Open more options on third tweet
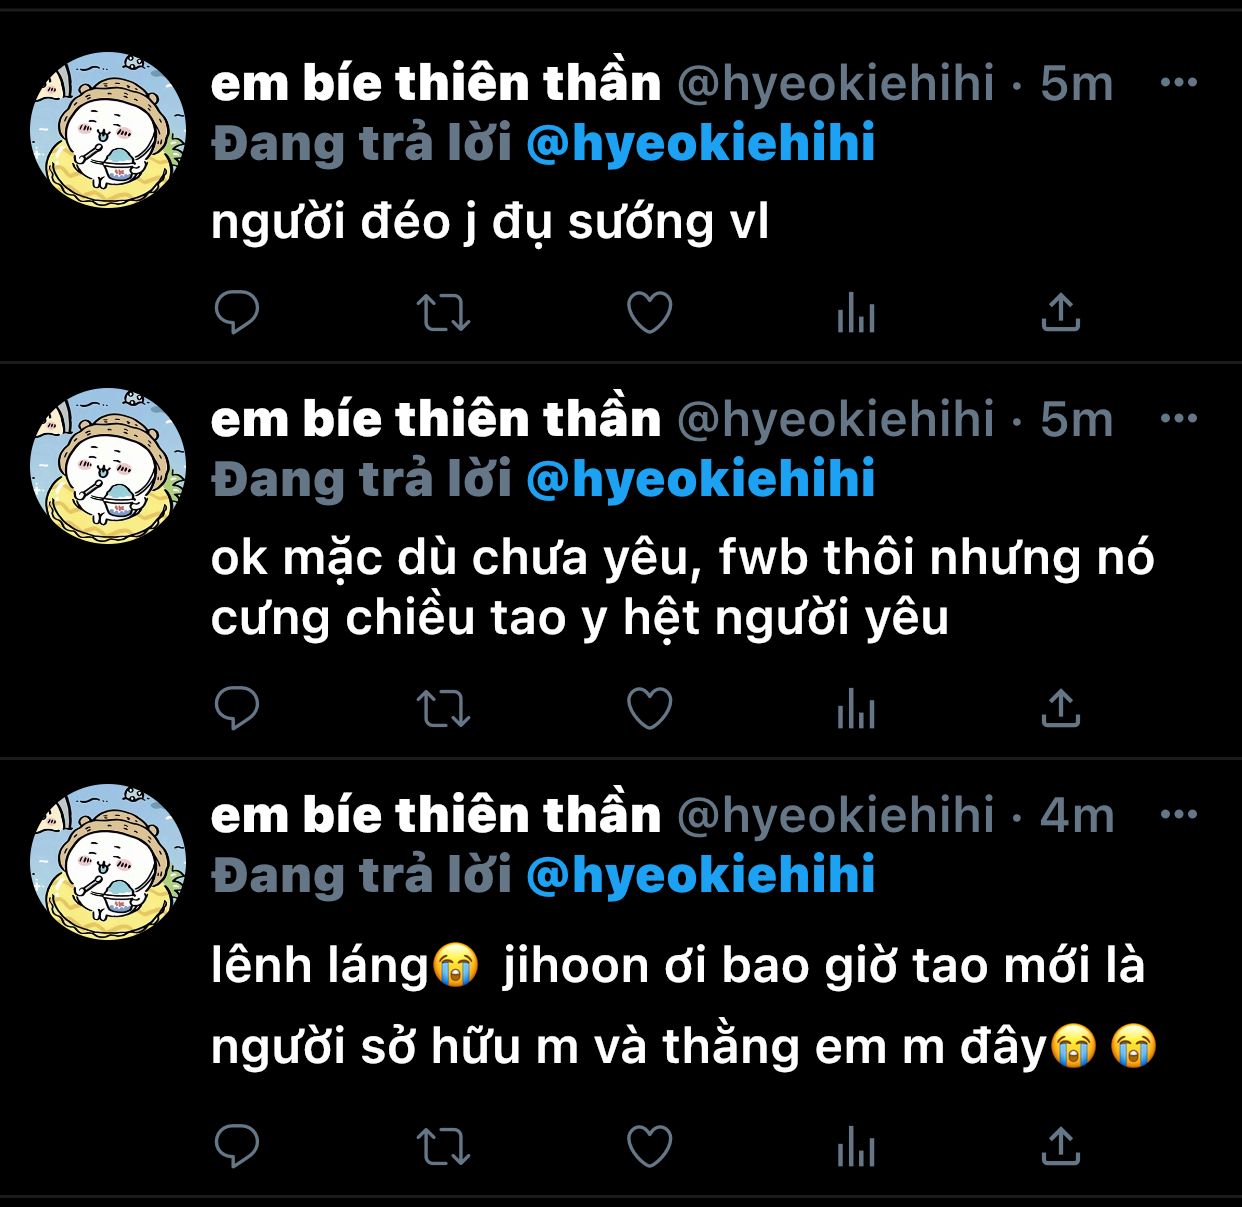 (x=1179, y=815)
